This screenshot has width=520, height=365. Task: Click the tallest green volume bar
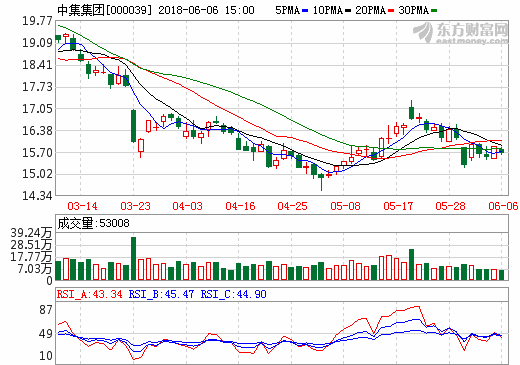[133, 258]
